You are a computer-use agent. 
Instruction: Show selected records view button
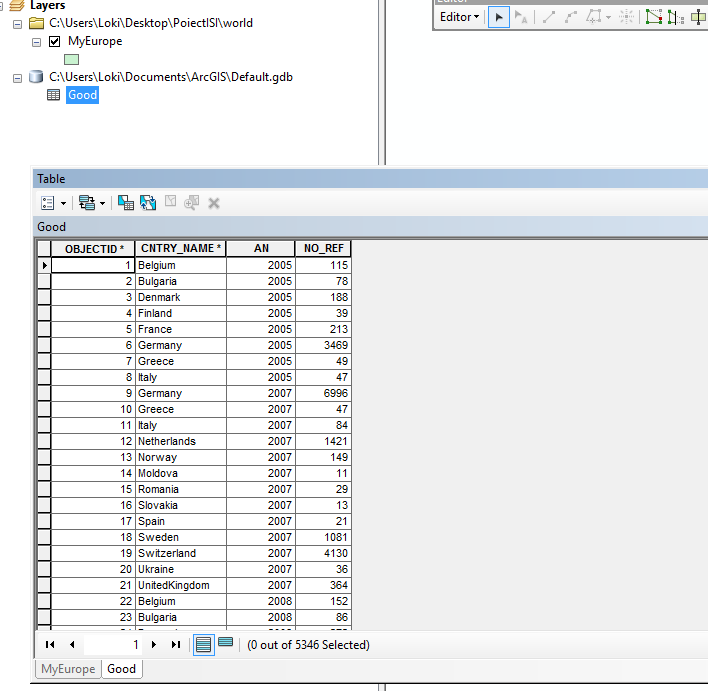[225, 642]
